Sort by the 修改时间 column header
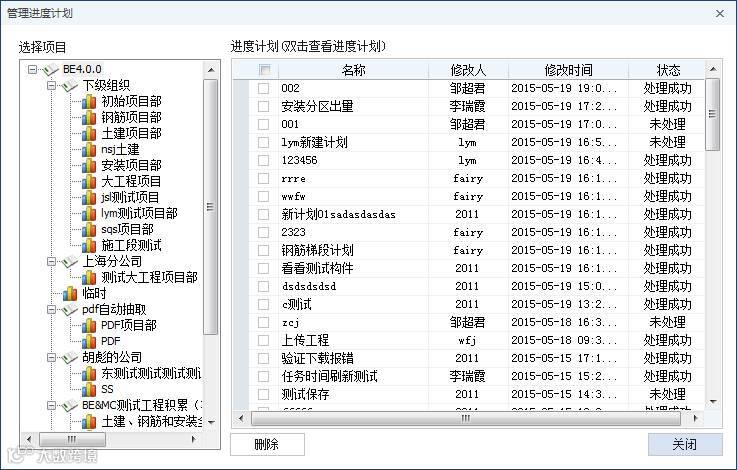Screen dimensions: 737x470 pos(568,70)
